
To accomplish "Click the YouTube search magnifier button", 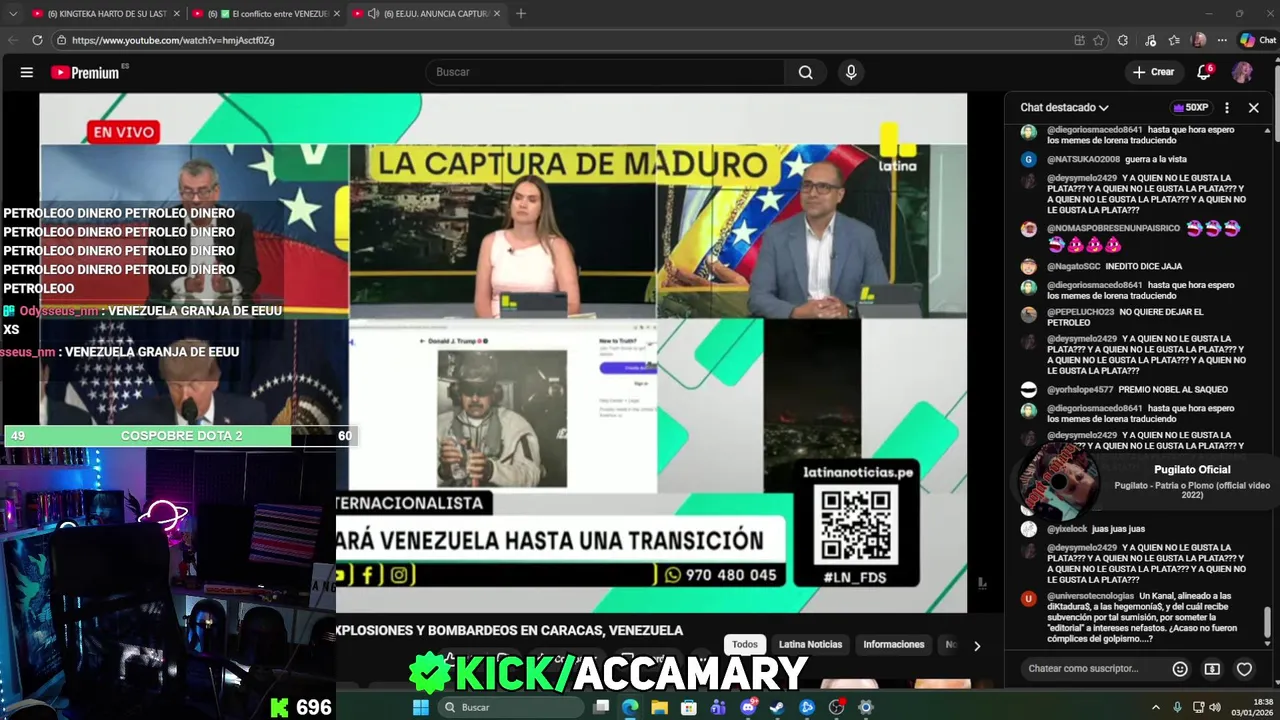I will point(805,72).
